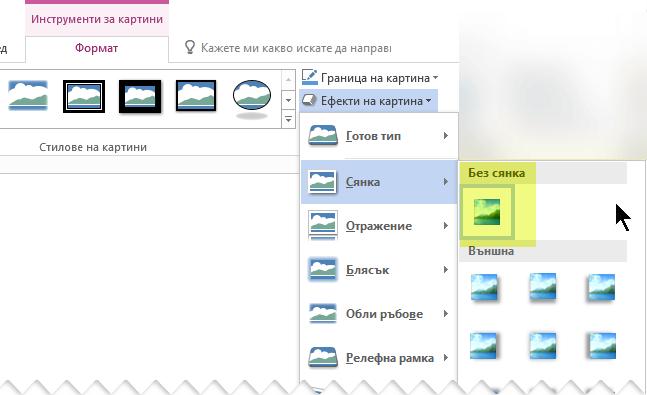
Task: Pick middle outer shadow in second row
Action: click(543, 346)
